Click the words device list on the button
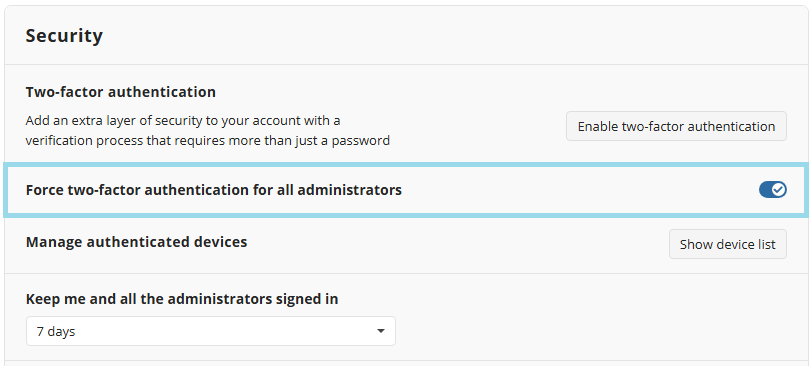The image size is (812, 366). click(746, 244)
